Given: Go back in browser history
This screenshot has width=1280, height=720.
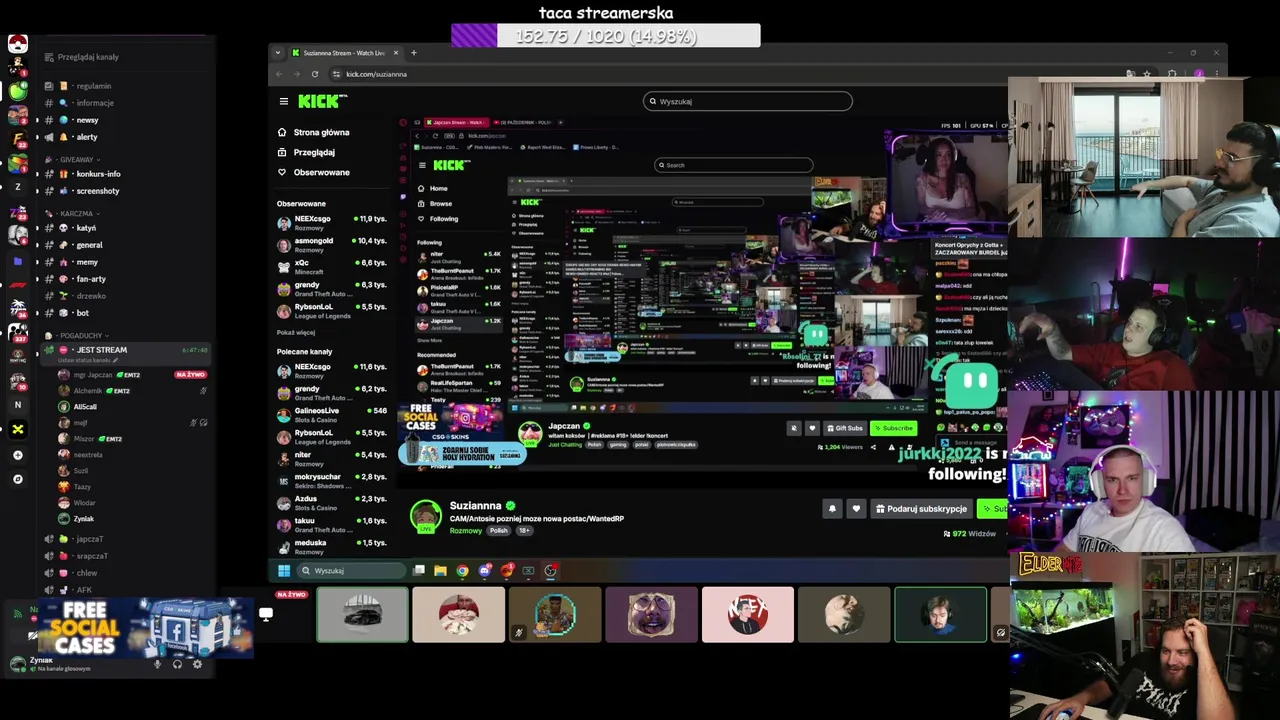Looking at the screenshot, I should (279, 74).
